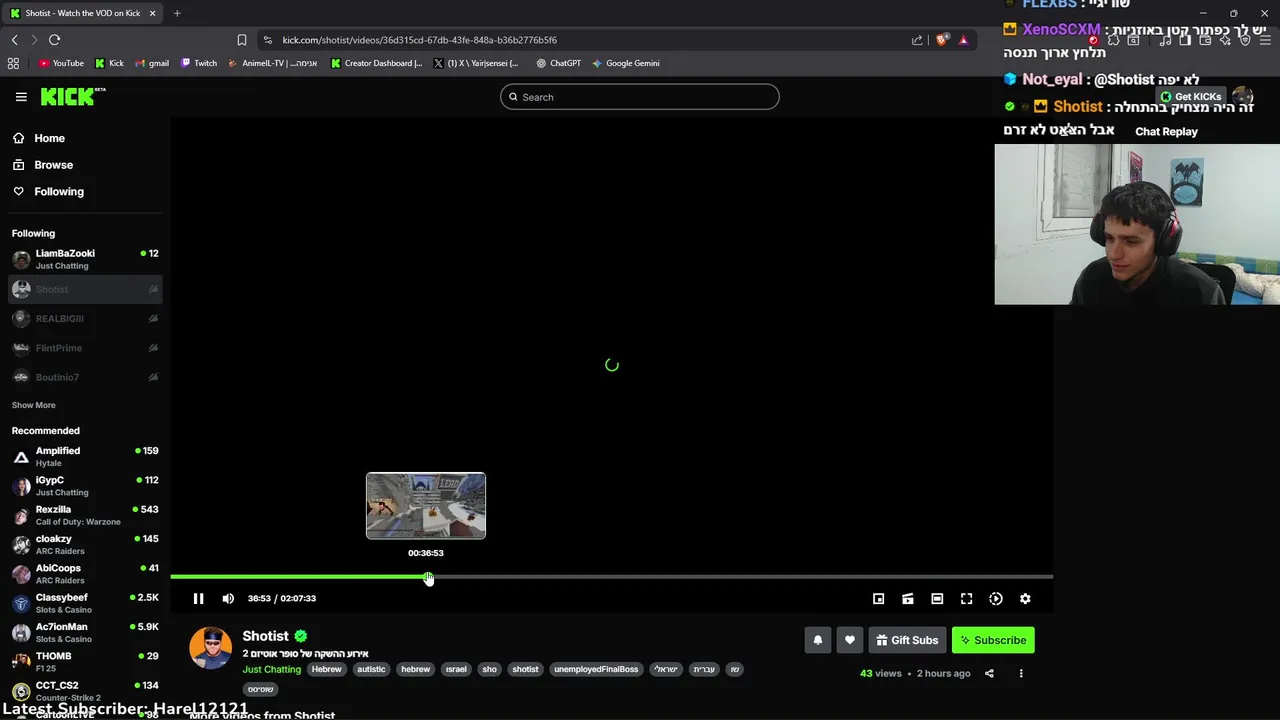Click the Gift Subs button

click(x=907, y=640)
